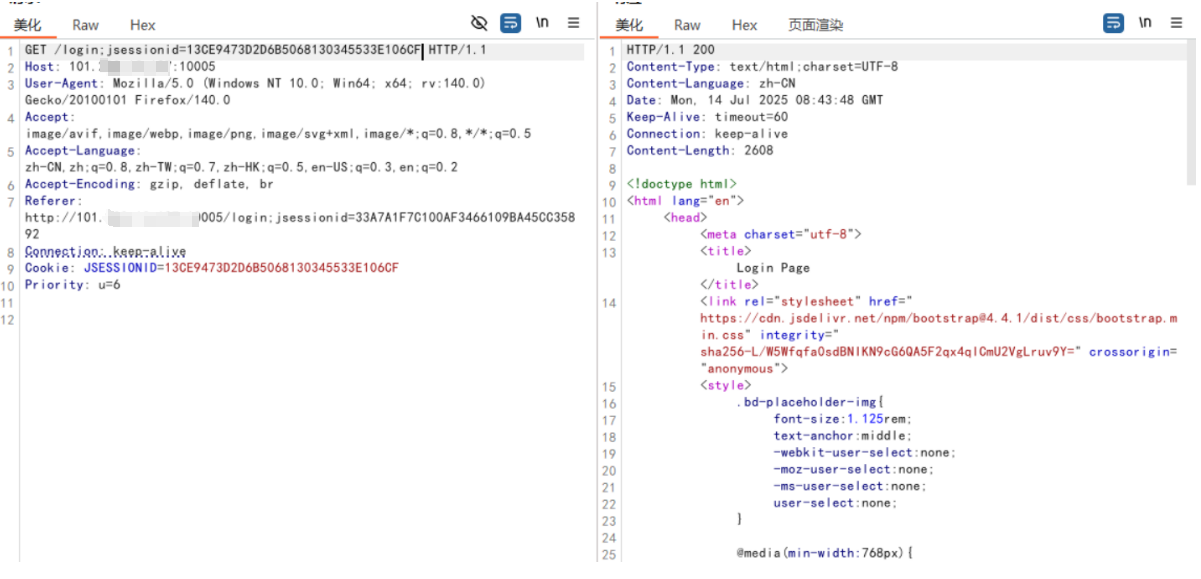Viewport: 1201px width, 579px height.
Task: Click the crossed-eye icon in request panel
Action: click(479, 23)
